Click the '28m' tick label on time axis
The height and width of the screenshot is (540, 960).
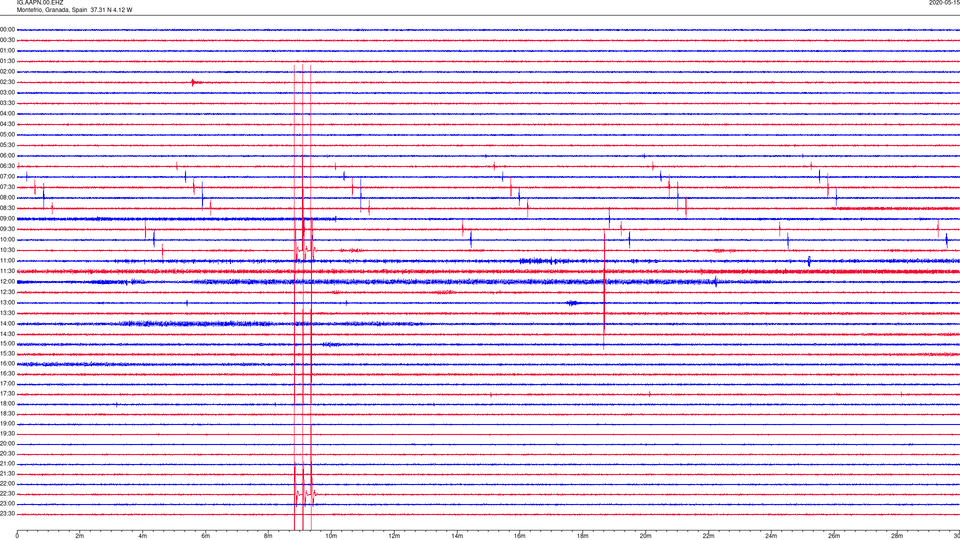[896, 536]
